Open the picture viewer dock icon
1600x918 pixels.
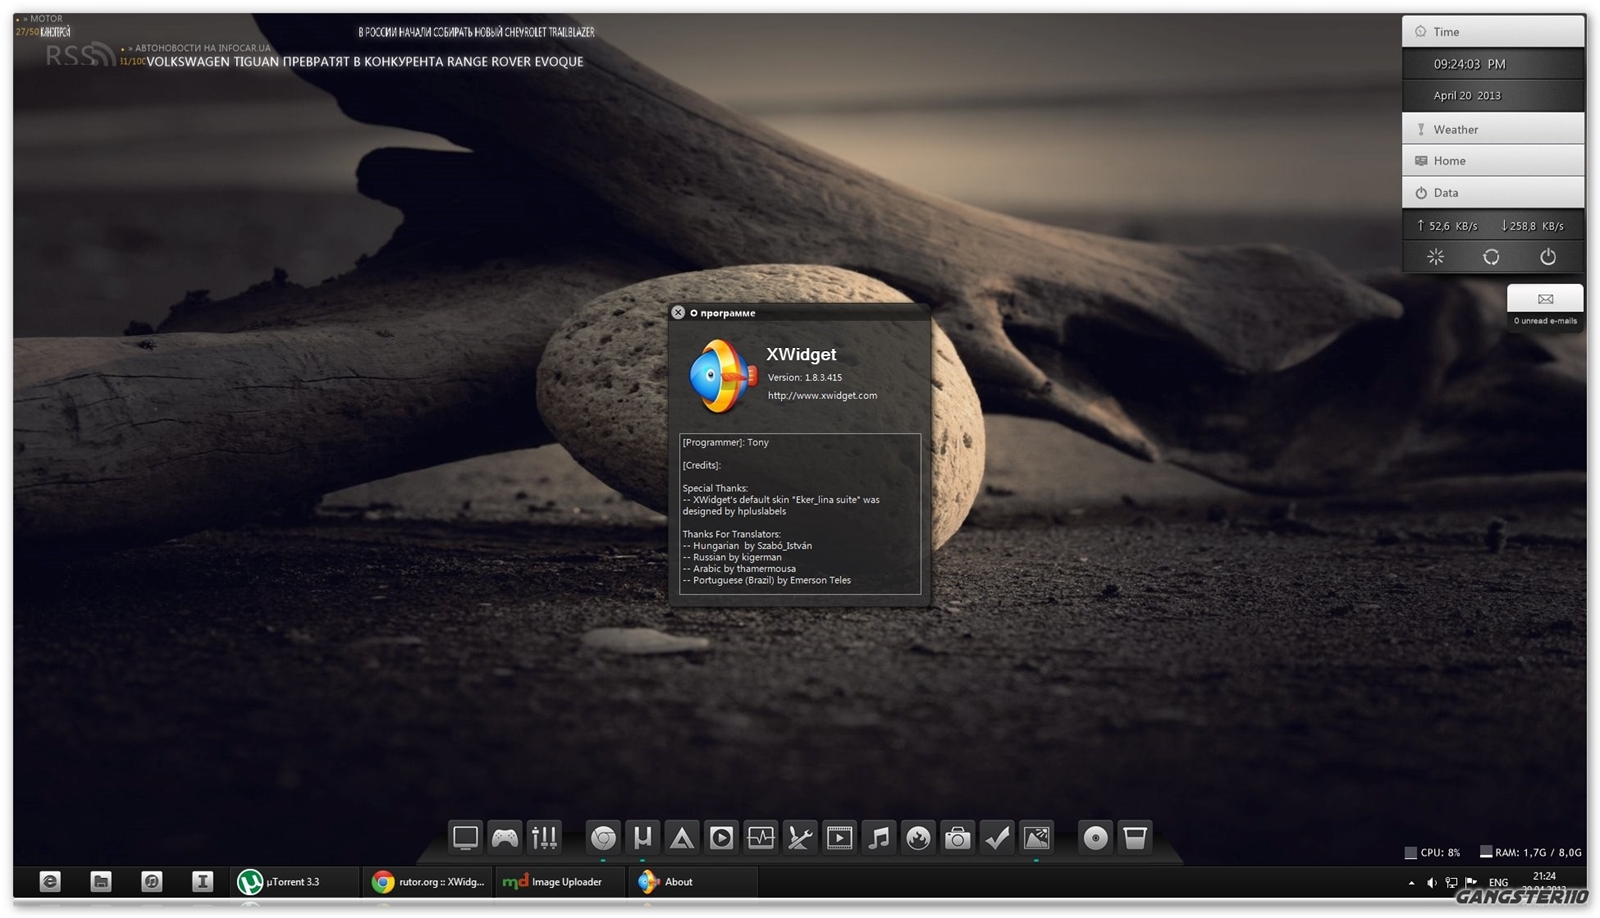click(1037, 837)
